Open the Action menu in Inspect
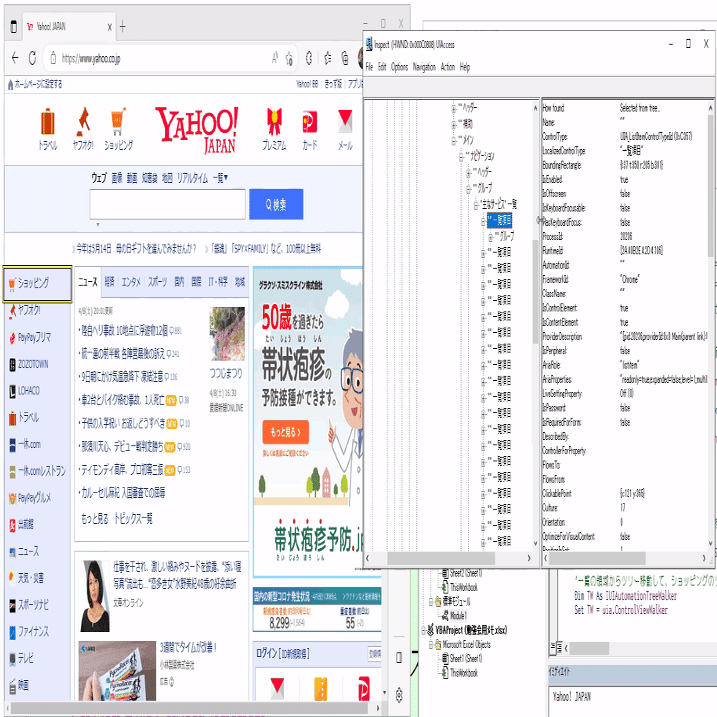Image resolution: width=717 pixels, height=717 pixels. click(x=448, y=67)
